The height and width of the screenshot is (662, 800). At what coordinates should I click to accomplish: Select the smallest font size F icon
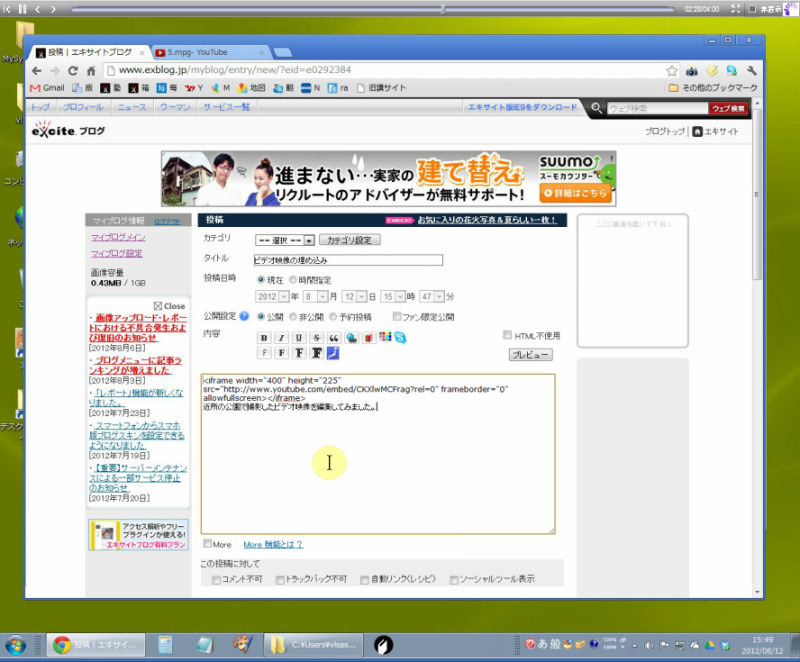tap(264, 353)
